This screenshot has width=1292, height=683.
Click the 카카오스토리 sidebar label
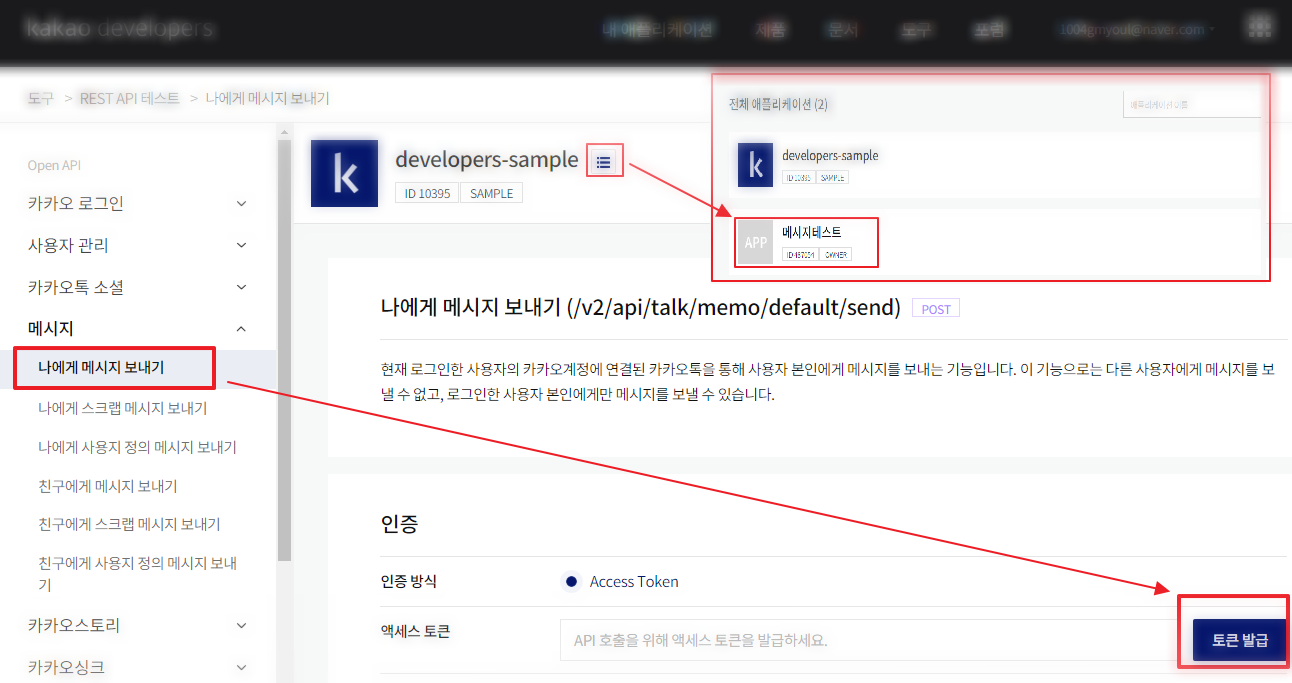click(74, 625)
